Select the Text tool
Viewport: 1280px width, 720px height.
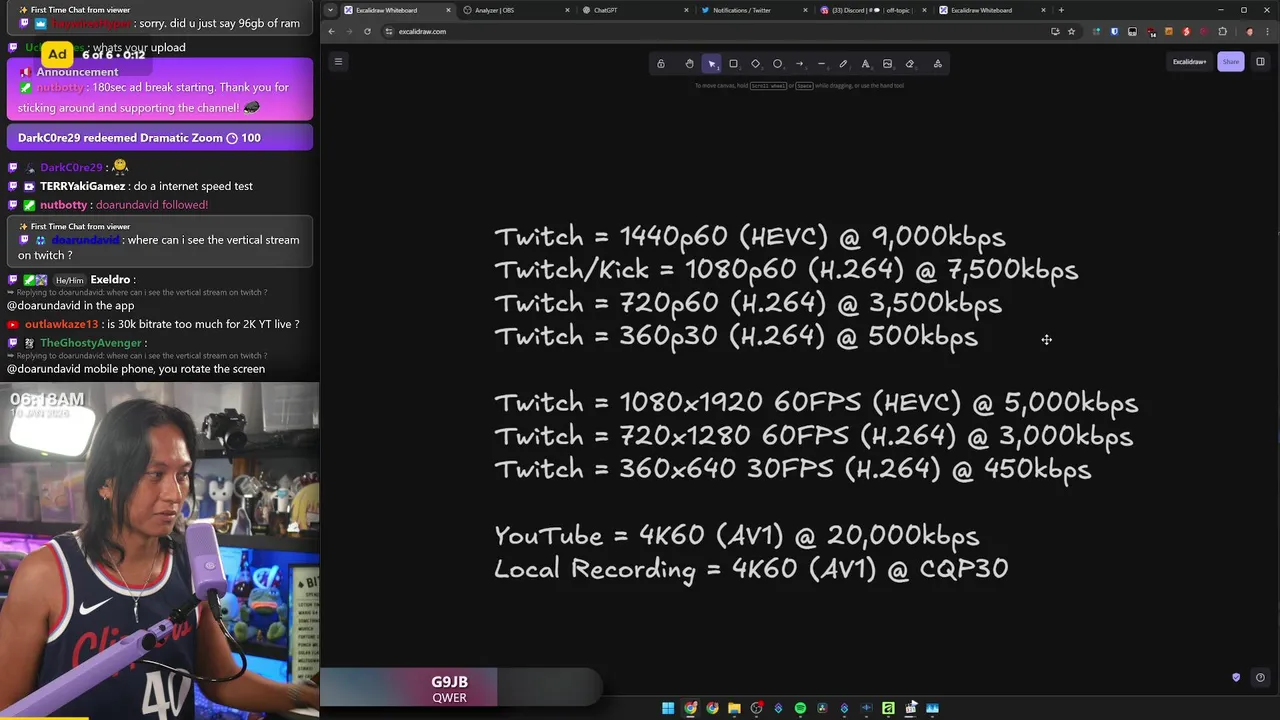tap(865, 63)
